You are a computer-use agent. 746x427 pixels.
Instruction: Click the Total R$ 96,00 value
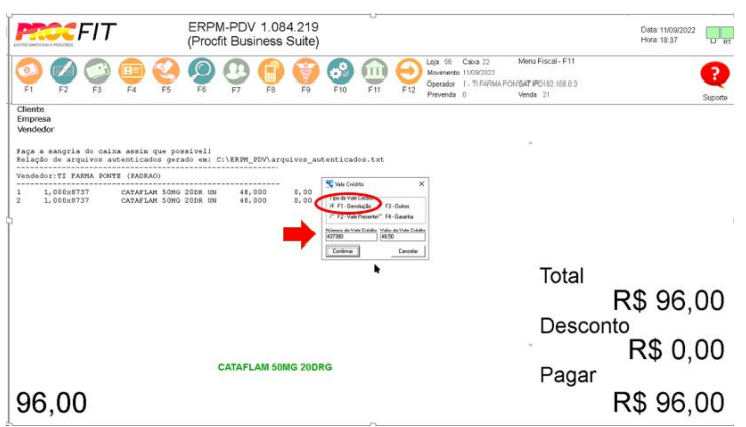click(668, 301)
